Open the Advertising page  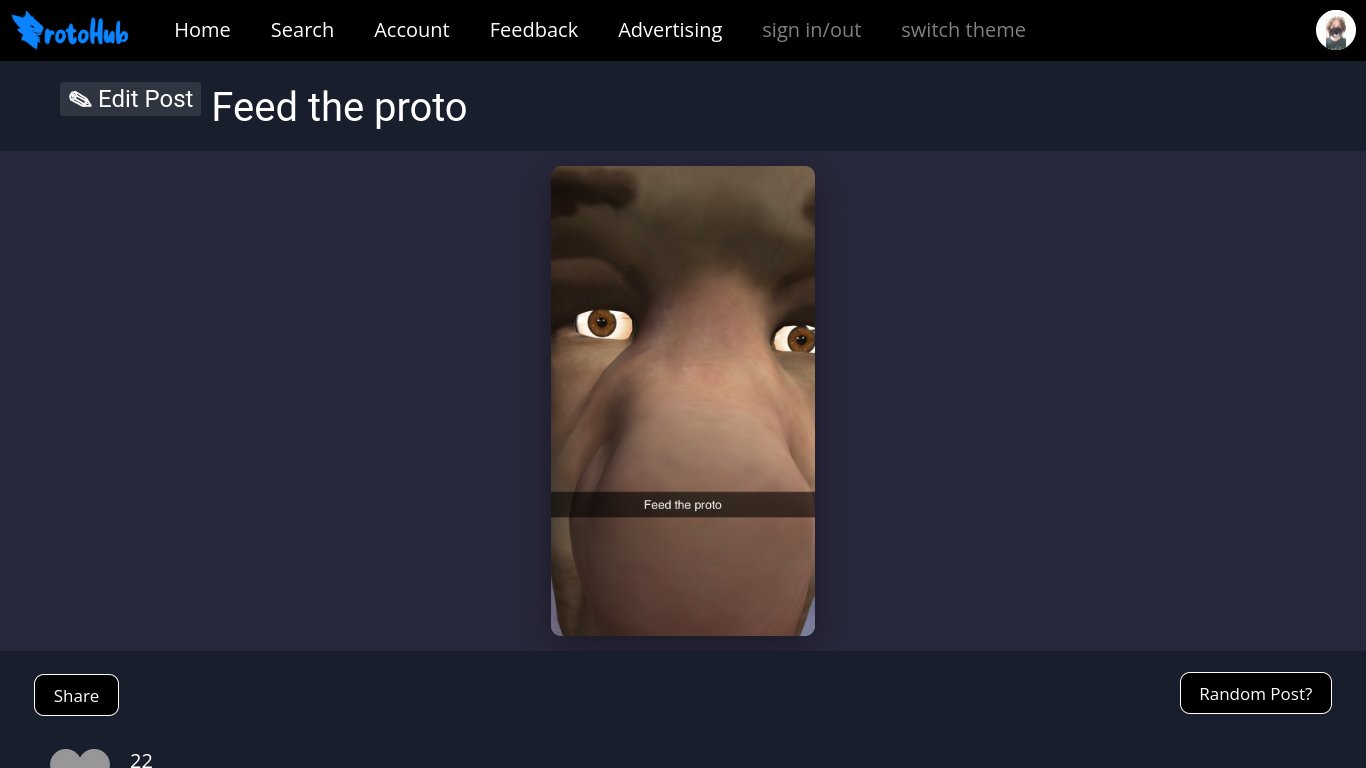670,30
